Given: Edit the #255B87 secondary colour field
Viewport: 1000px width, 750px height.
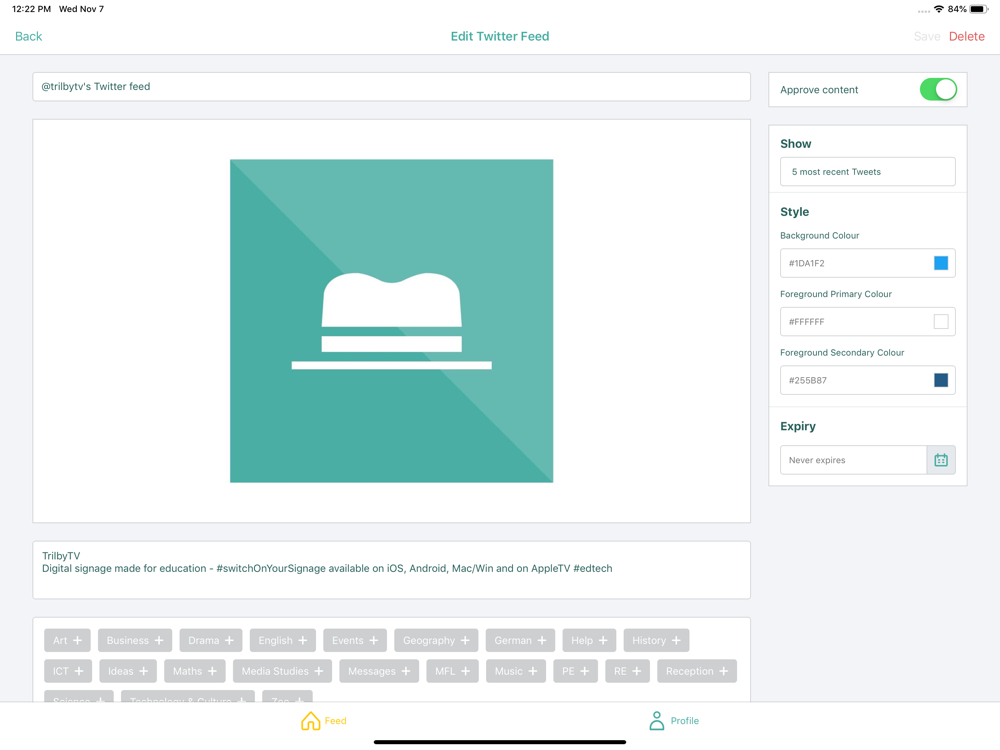Looking at the screenshot, I should point(867,380).
